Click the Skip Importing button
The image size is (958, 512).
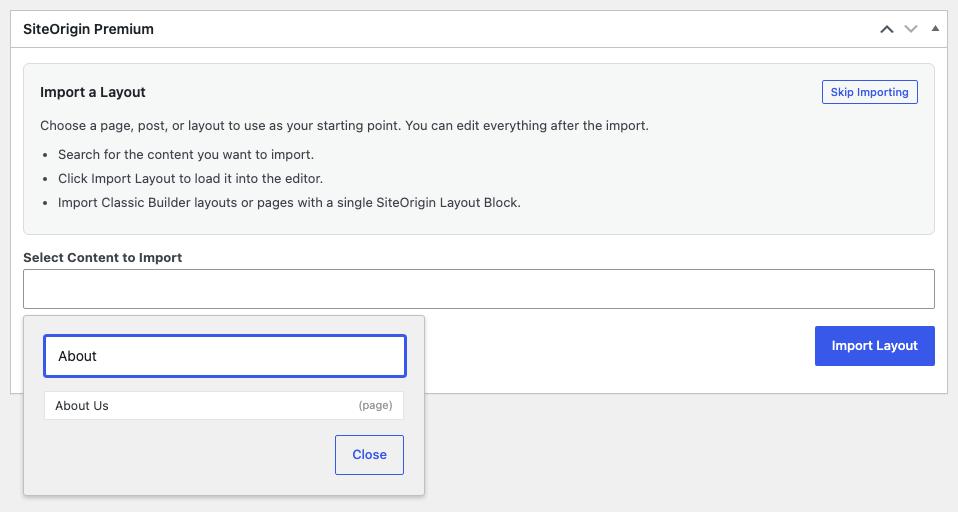pos(869,92)
